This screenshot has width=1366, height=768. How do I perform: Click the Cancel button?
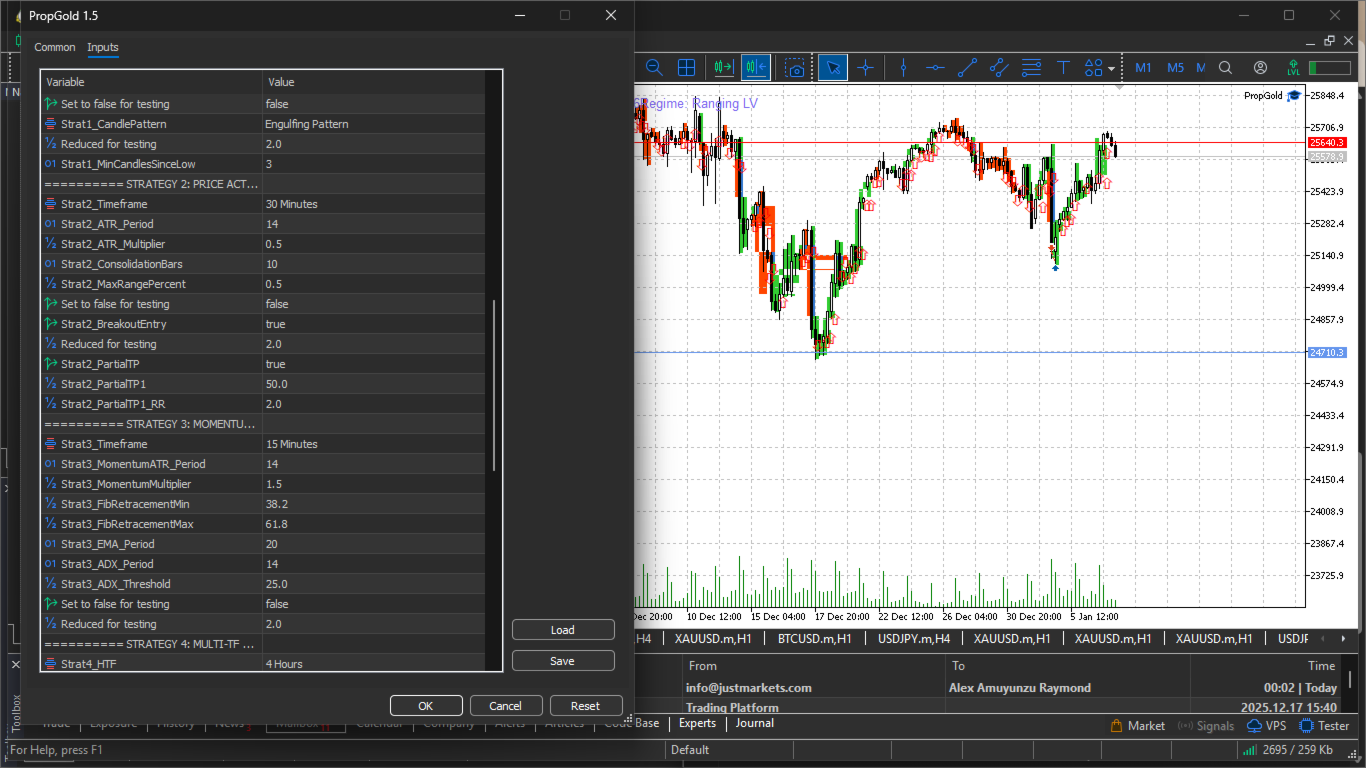tap(506, 706)
